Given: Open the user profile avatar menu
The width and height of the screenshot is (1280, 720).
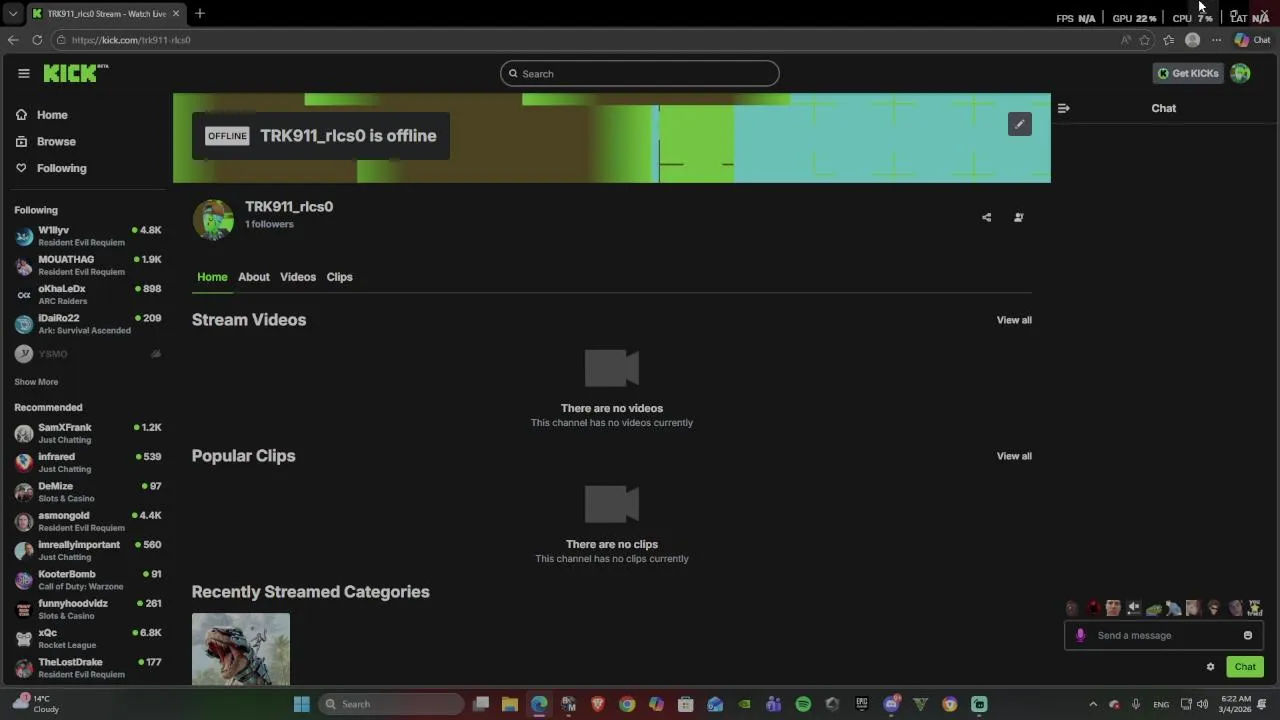Looking at the screenshot, I should click(x=1240, y=73).
